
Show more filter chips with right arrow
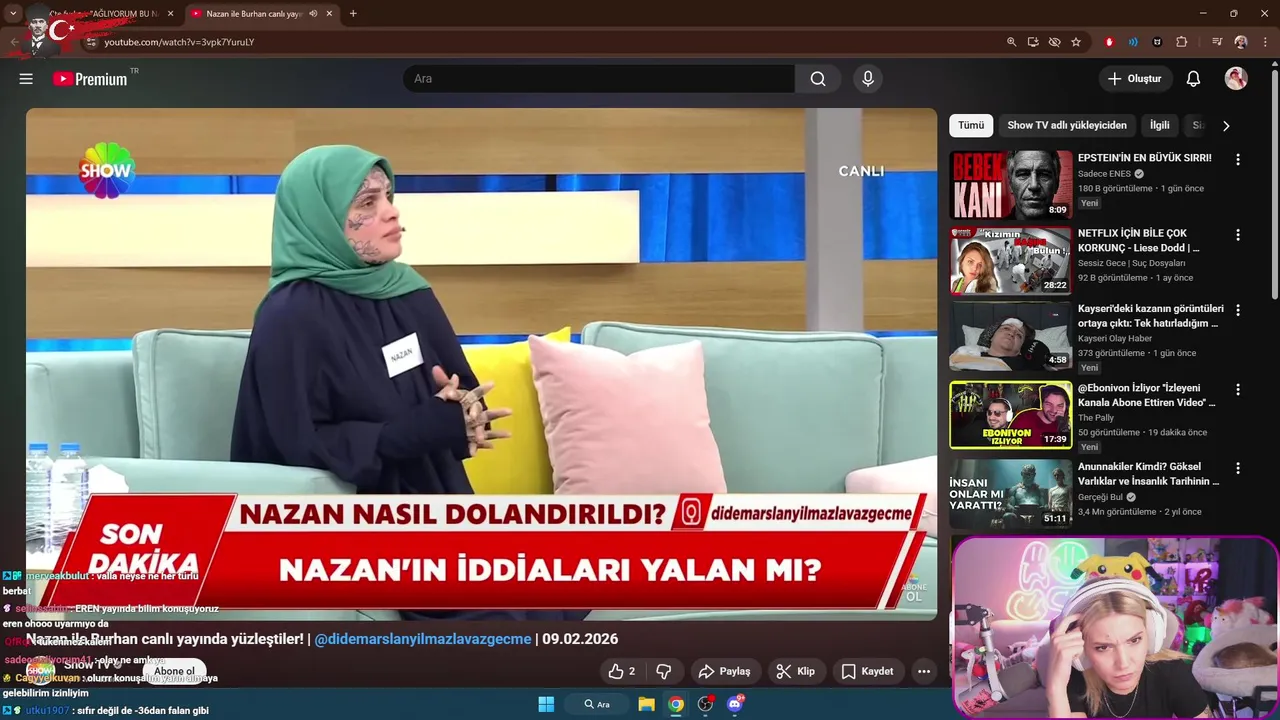pos(1226,126)
